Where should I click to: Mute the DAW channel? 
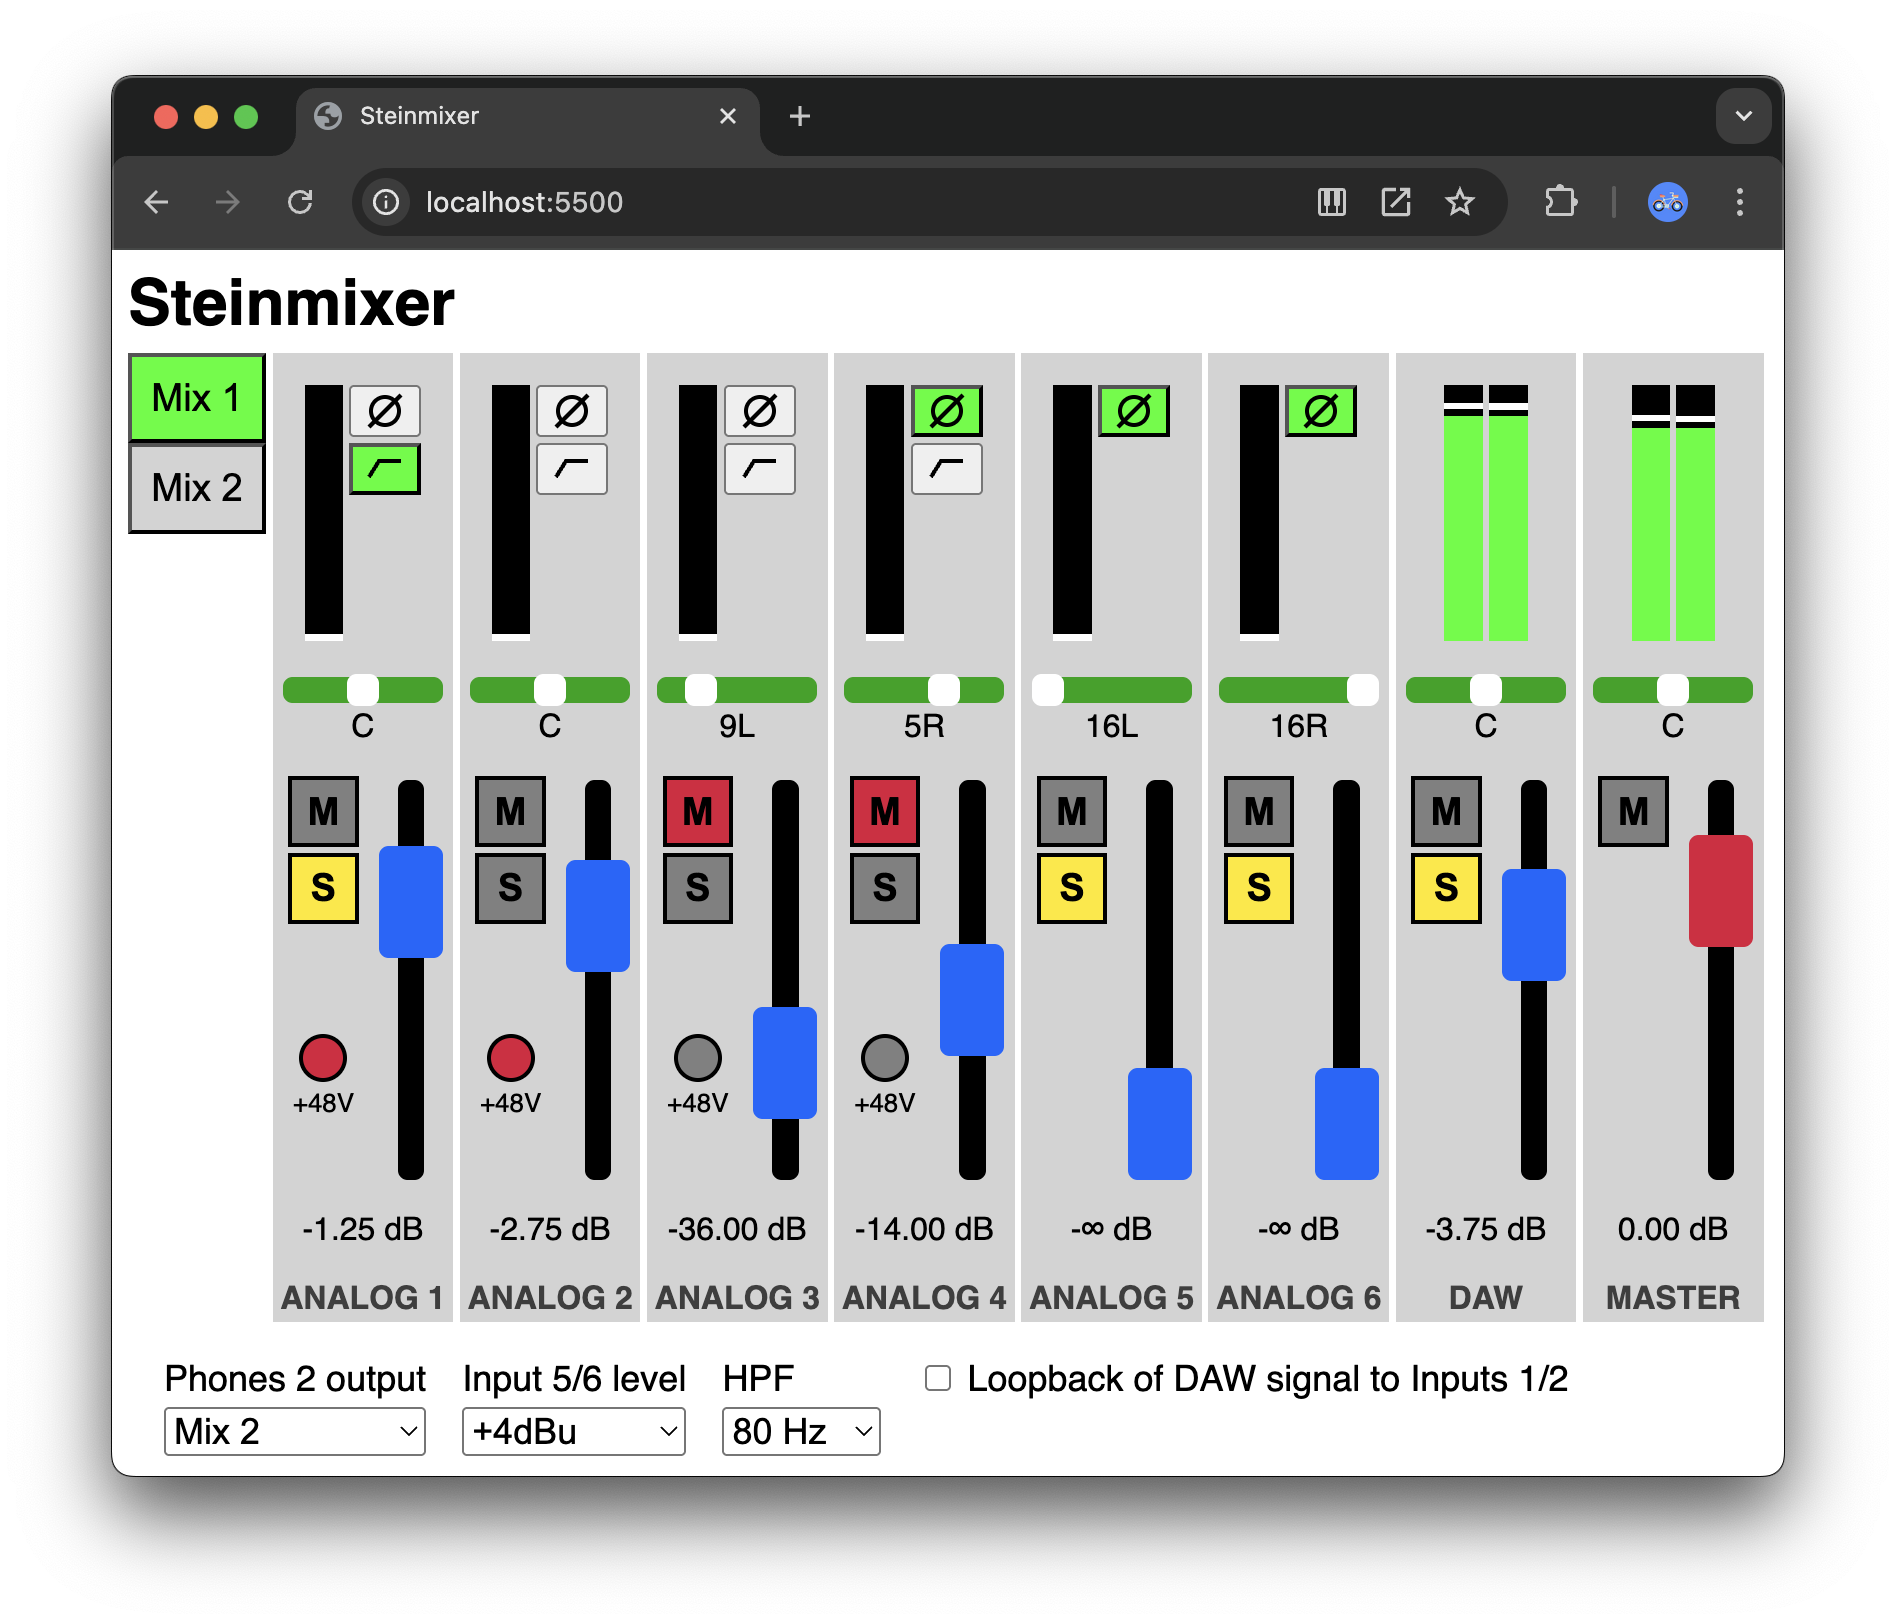(1446, 811)
